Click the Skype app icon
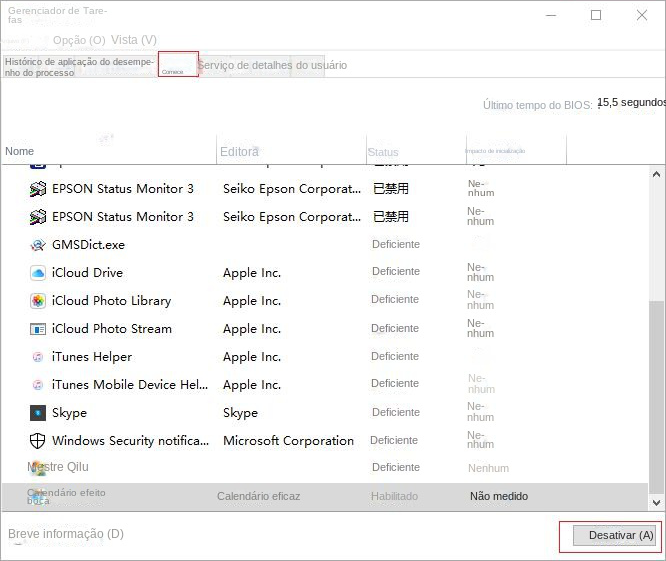 point(38,413)
